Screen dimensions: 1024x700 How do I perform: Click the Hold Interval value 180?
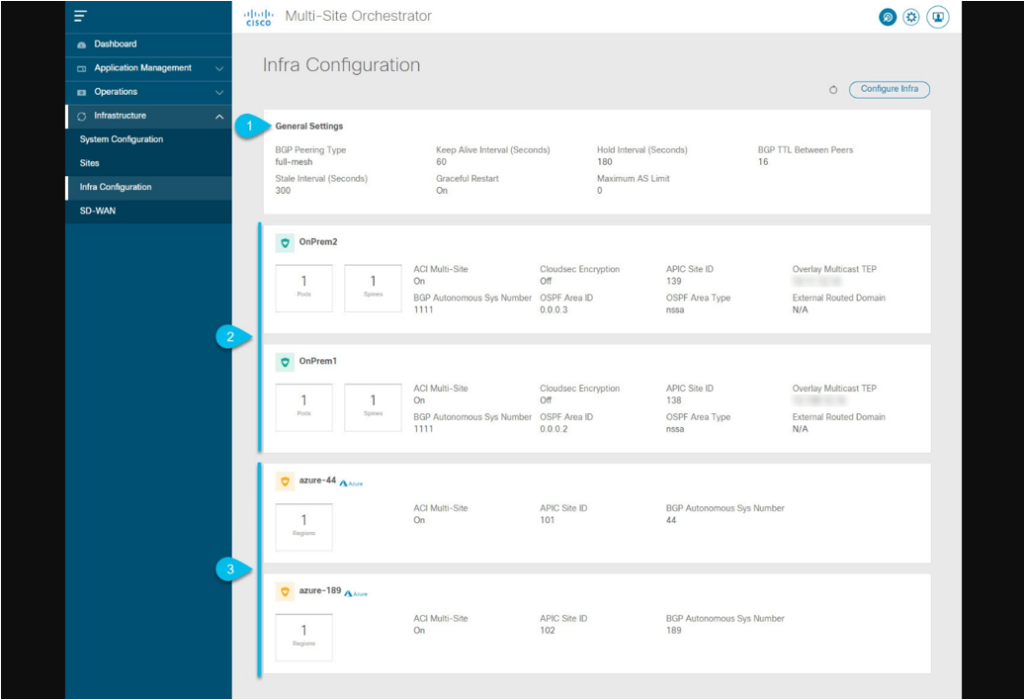pyautogui.click(x=605, y=162)
